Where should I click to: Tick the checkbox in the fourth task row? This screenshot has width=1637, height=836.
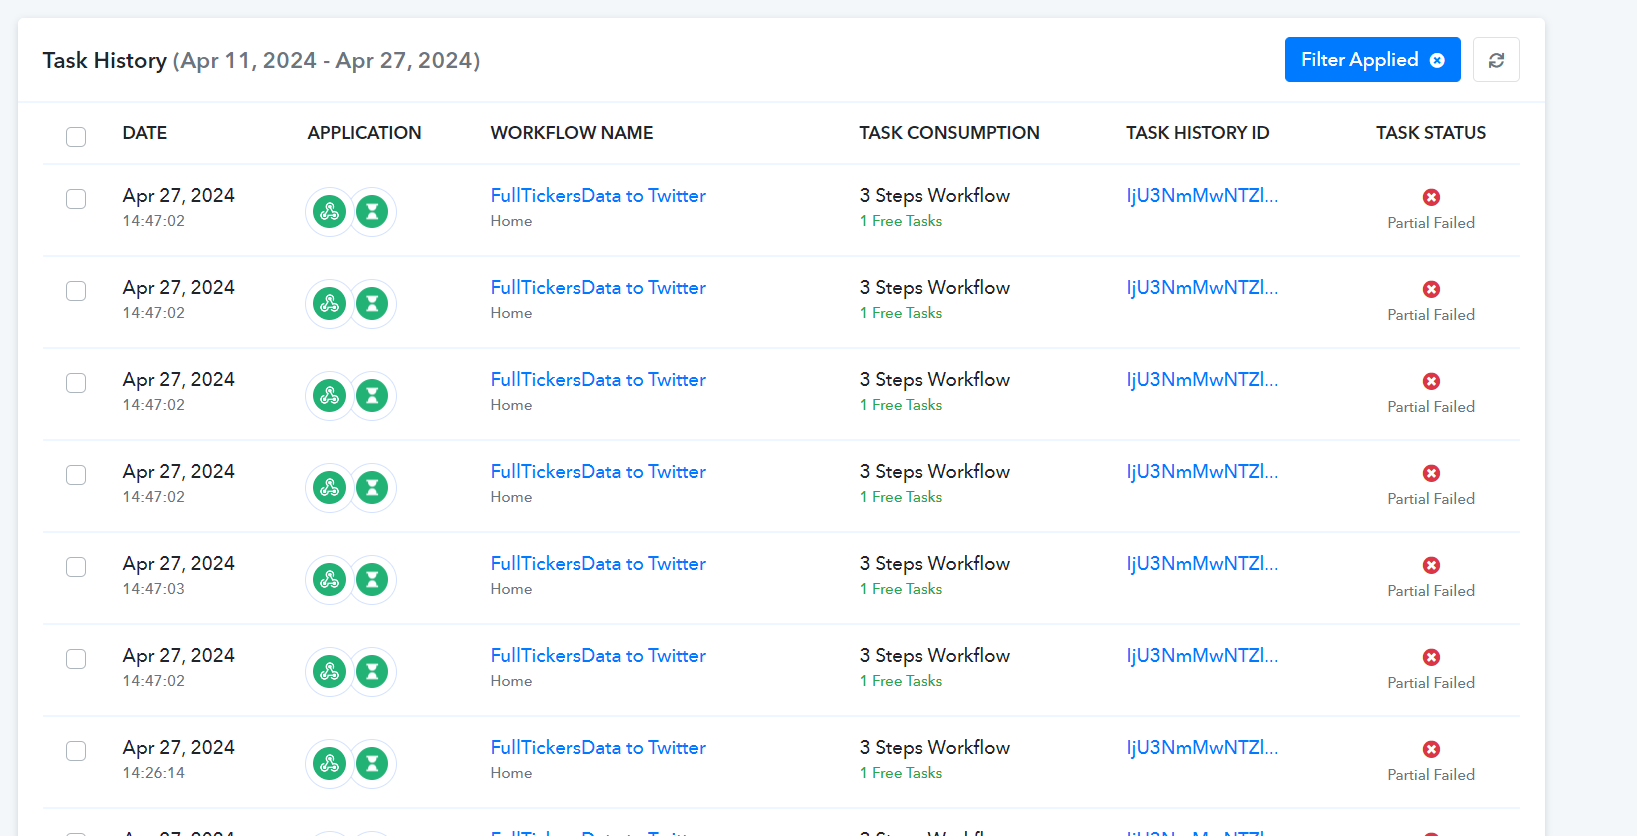tap(76, 474)
